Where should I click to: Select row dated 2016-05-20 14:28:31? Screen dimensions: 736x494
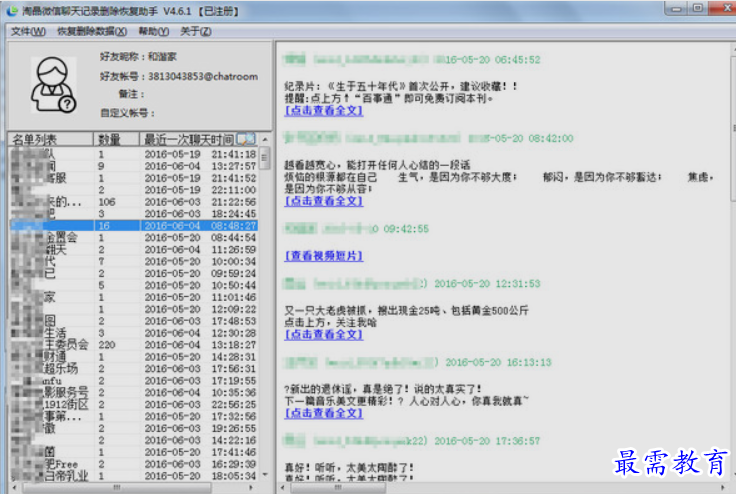tap(134, 357)
